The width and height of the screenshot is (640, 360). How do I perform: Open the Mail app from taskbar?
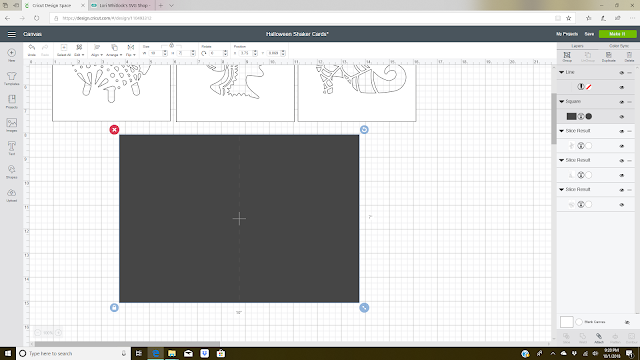(x=188, y=353)
